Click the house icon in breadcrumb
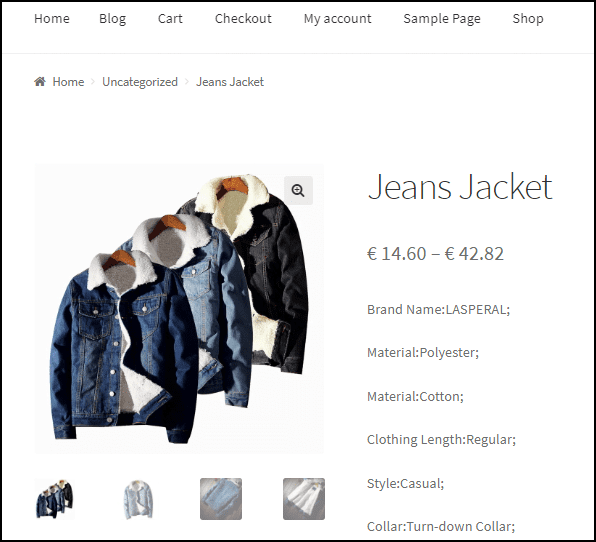 (40, 81)
